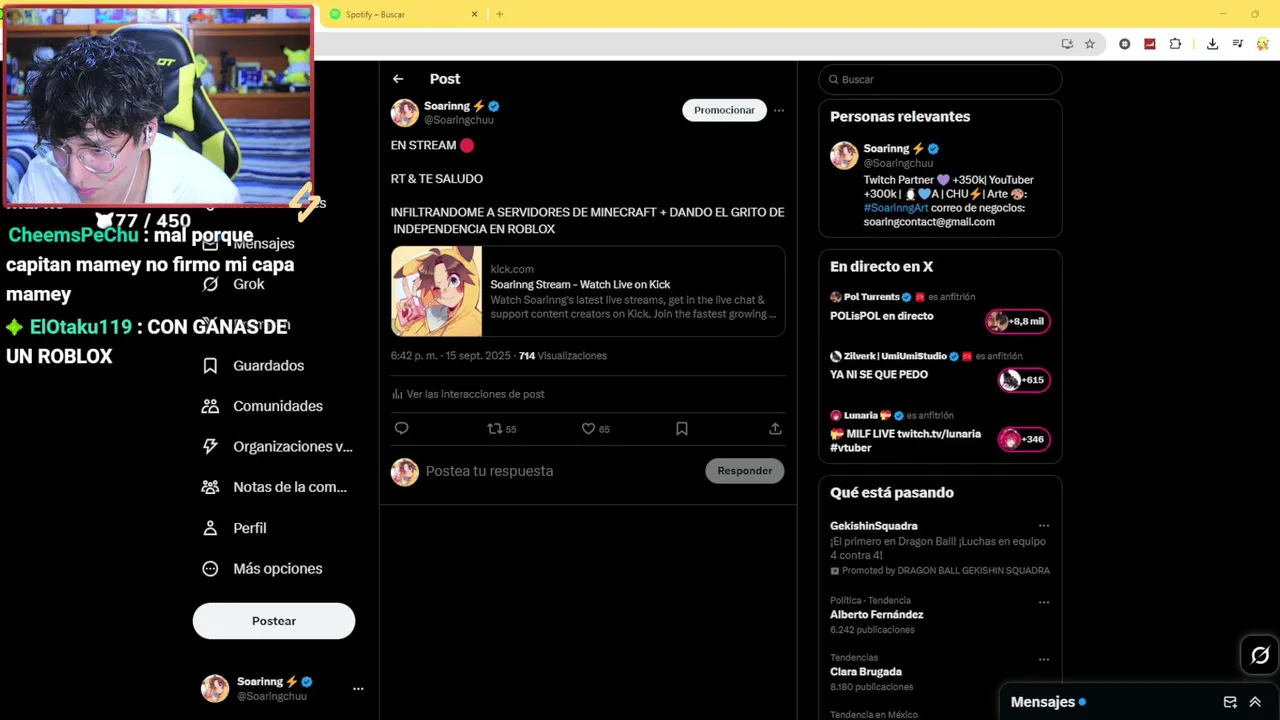This screenshot has height=720, width=1280.
Task: Click the Buscar search field
Action: coord(940,79)
